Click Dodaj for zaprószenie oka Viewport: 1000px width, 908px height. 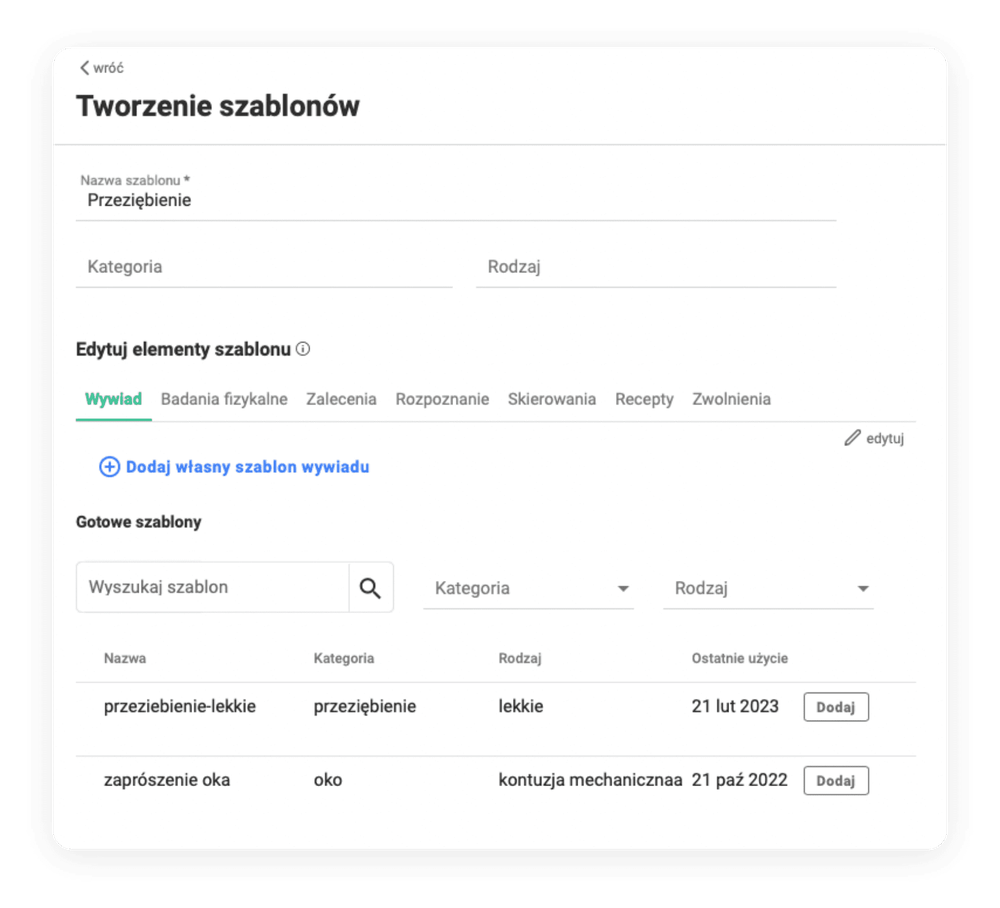[x=835, y=780]
